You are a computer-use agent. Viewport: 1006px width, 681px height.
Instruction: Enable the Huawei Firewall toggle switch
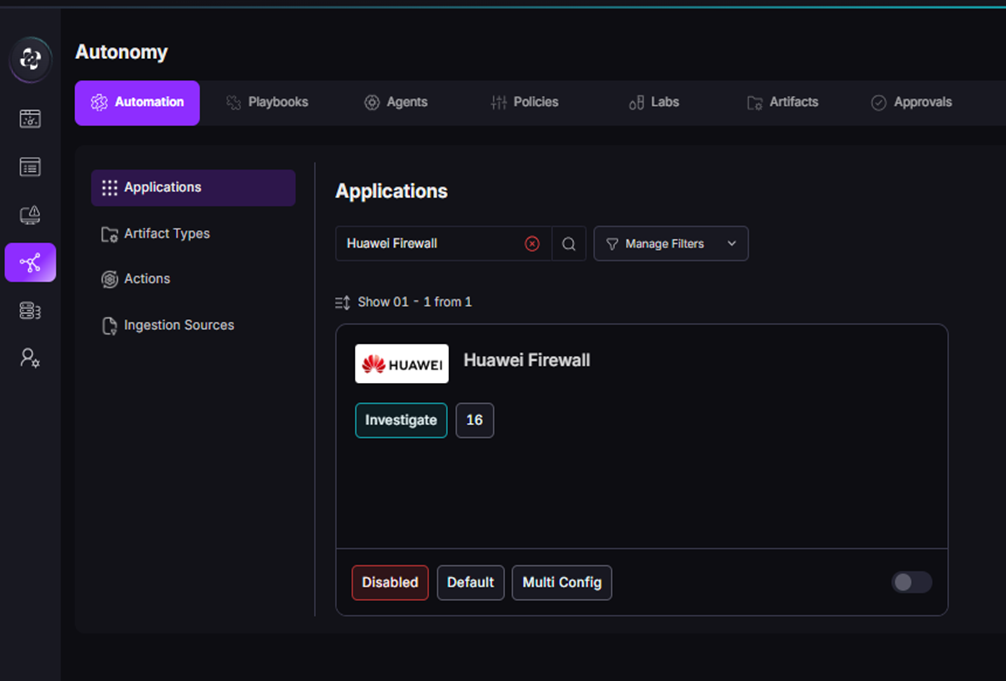coord(911,582)
